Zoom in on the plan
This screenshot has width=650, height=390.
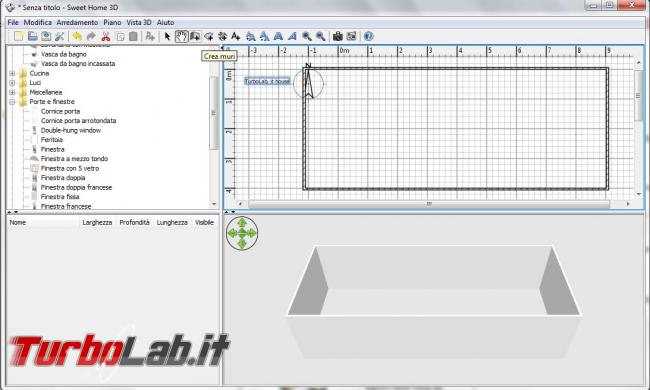[x=307, y=36]
